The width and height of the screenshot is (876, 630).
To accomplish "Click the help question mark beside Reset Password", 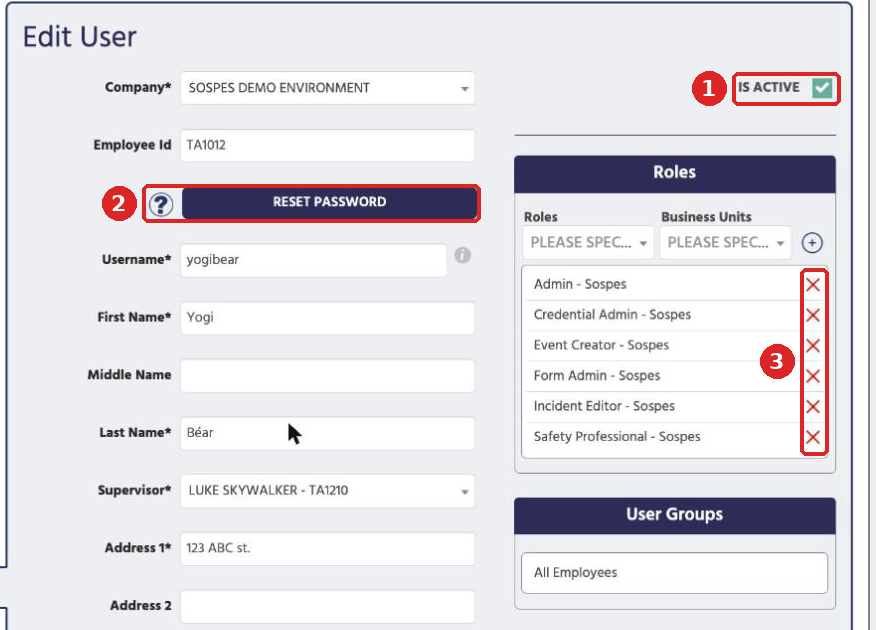I will click(161, 204).
